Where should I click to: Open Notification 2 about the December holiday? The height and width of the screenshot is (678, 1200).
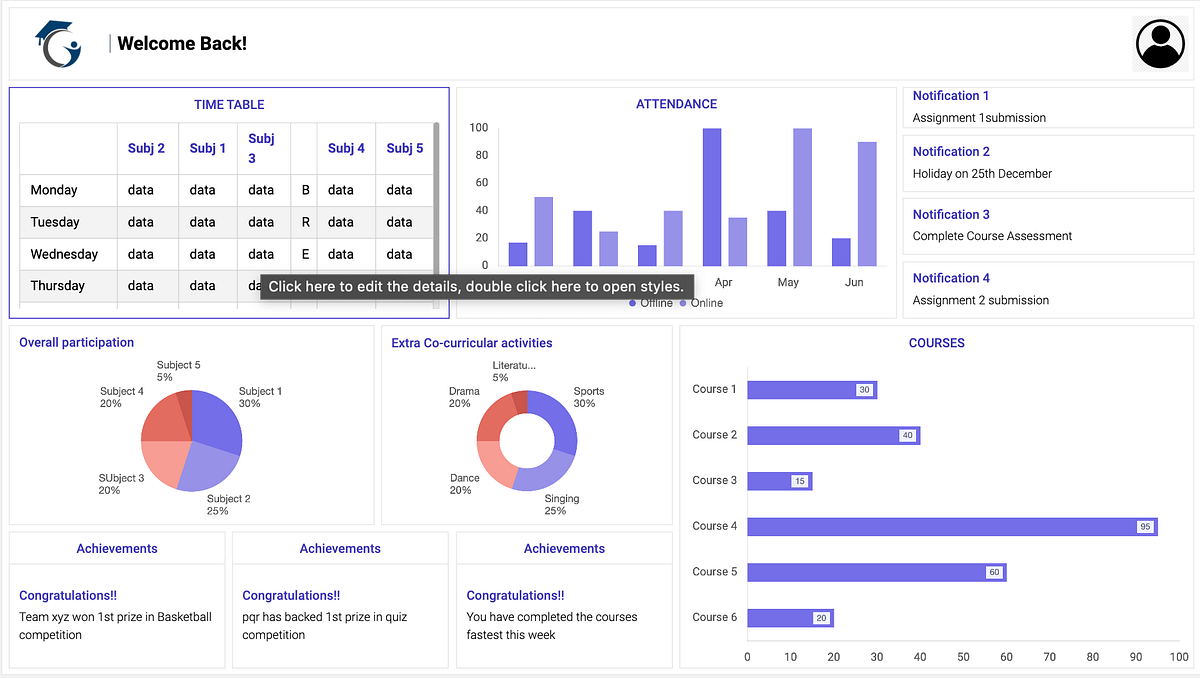coord(1047,162)
